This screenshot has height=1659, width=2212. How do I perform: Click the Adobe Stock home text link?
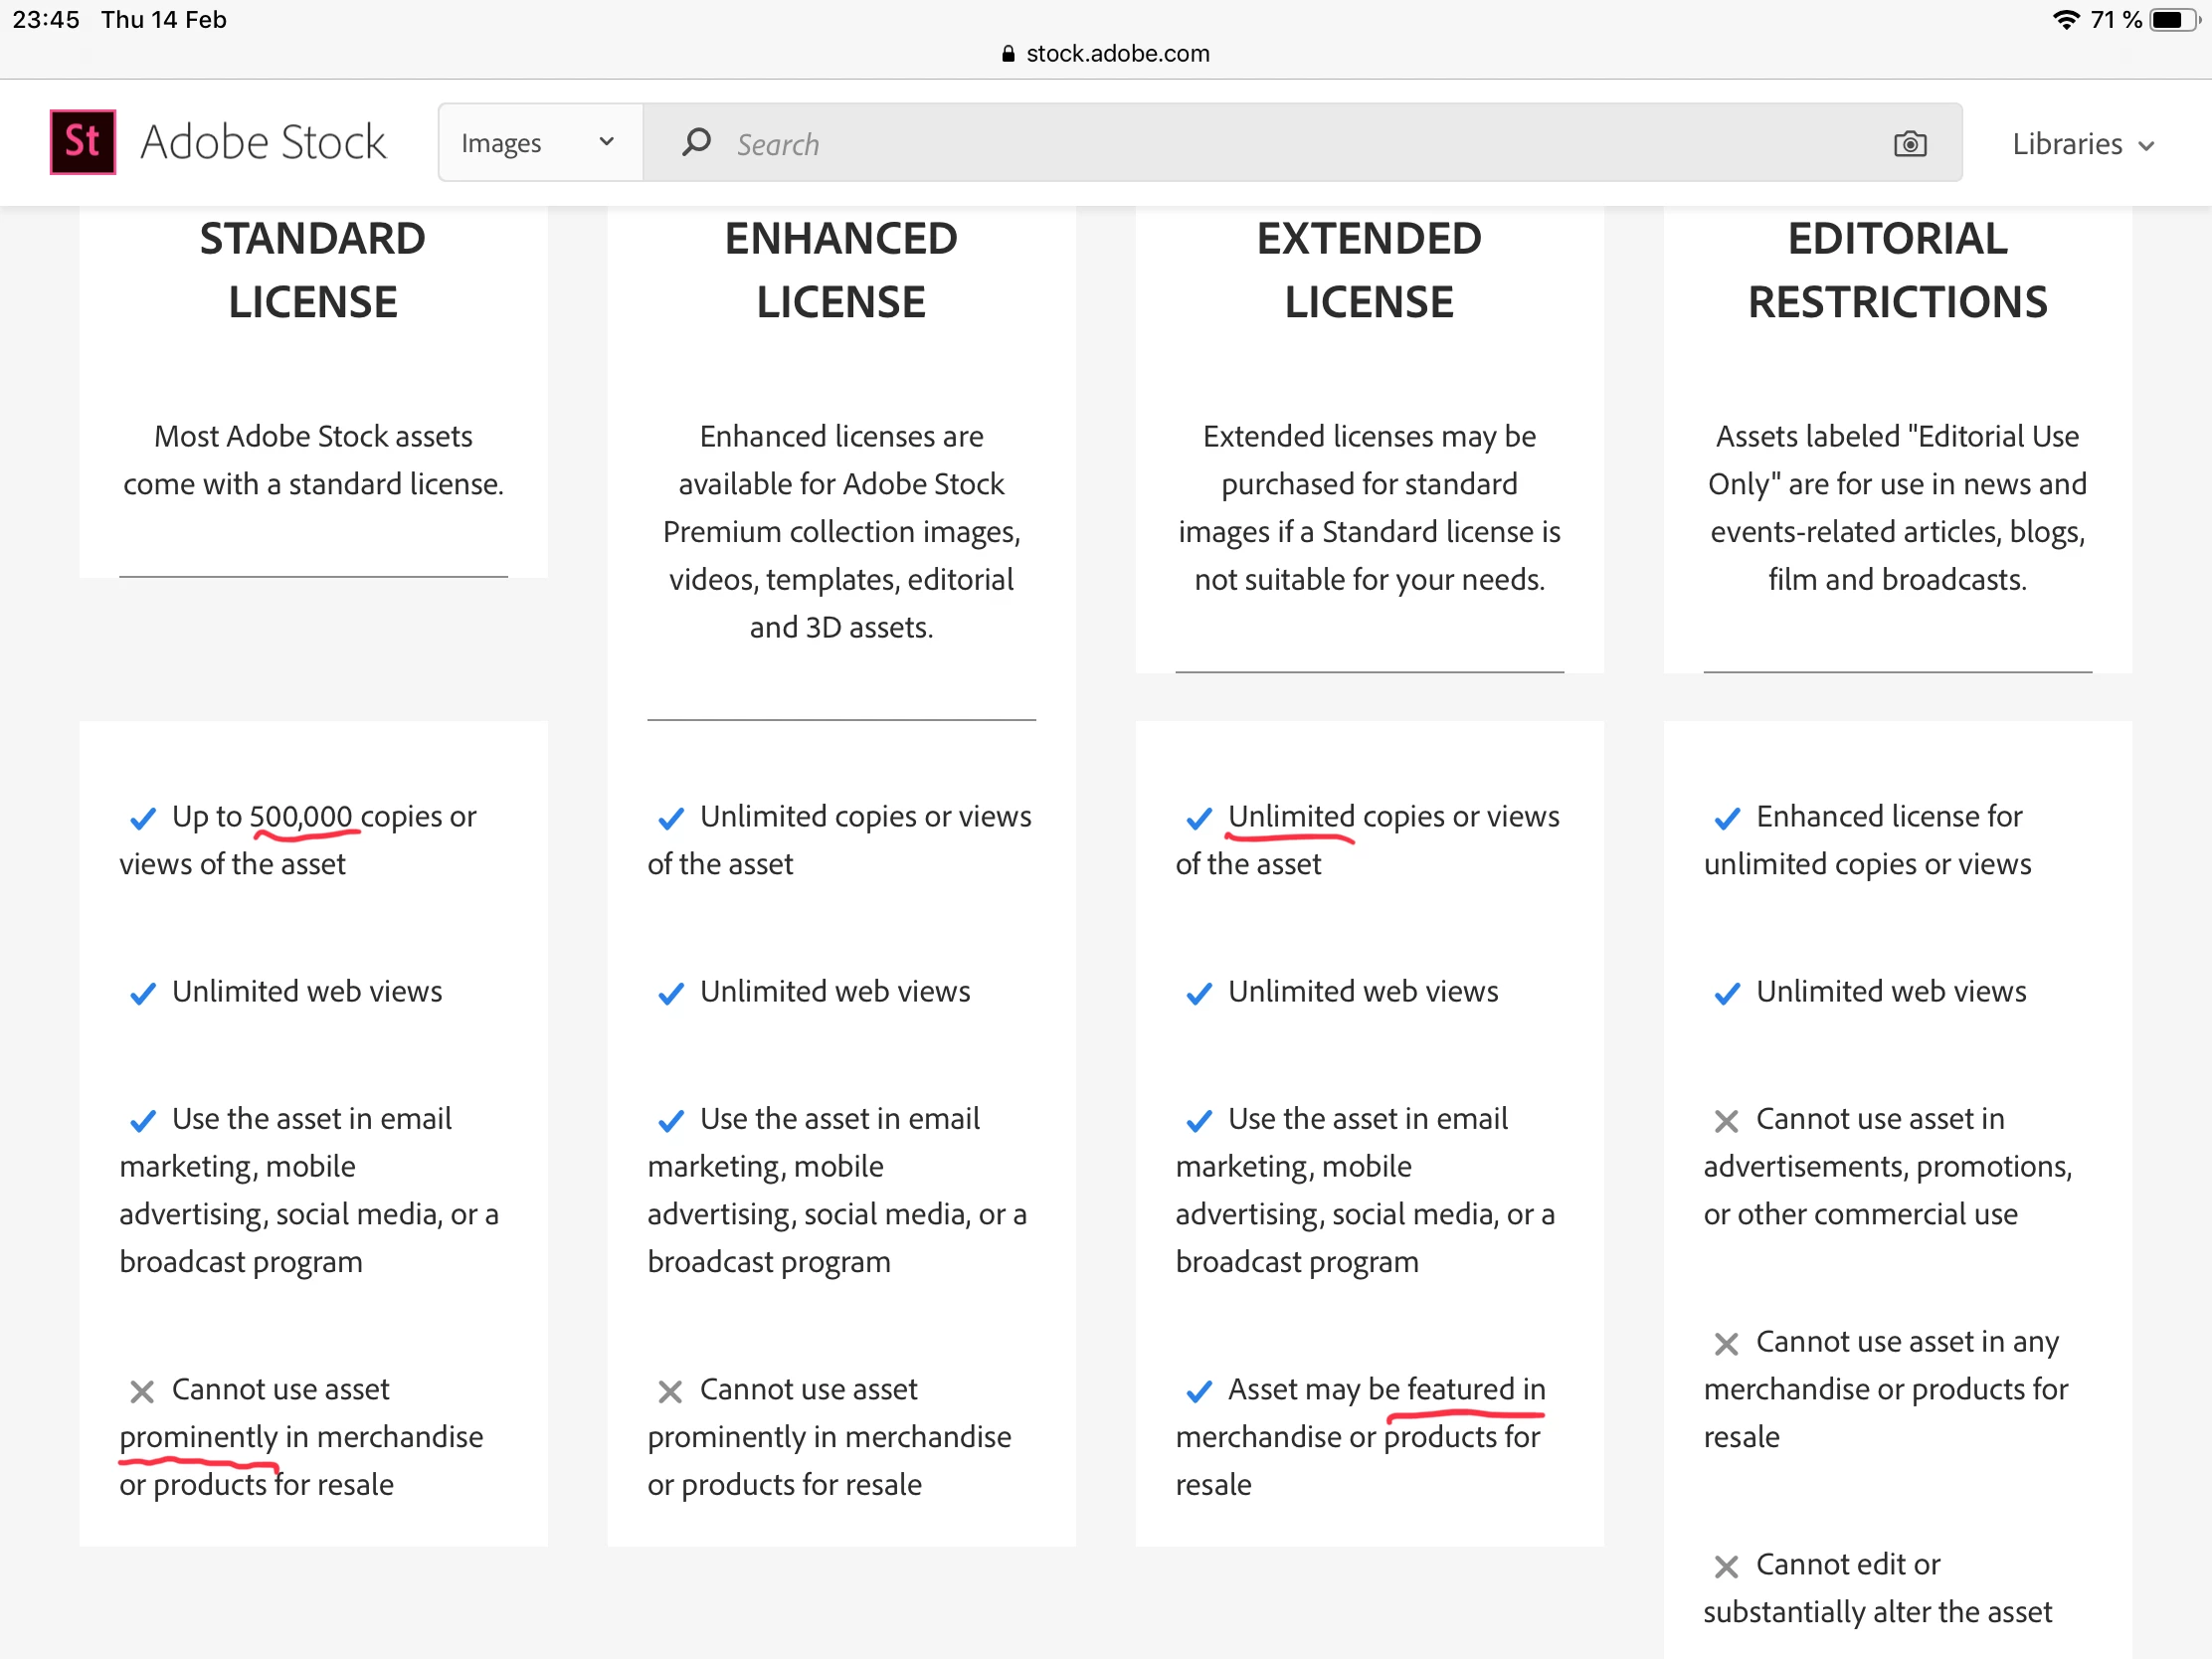coord(263,142)
